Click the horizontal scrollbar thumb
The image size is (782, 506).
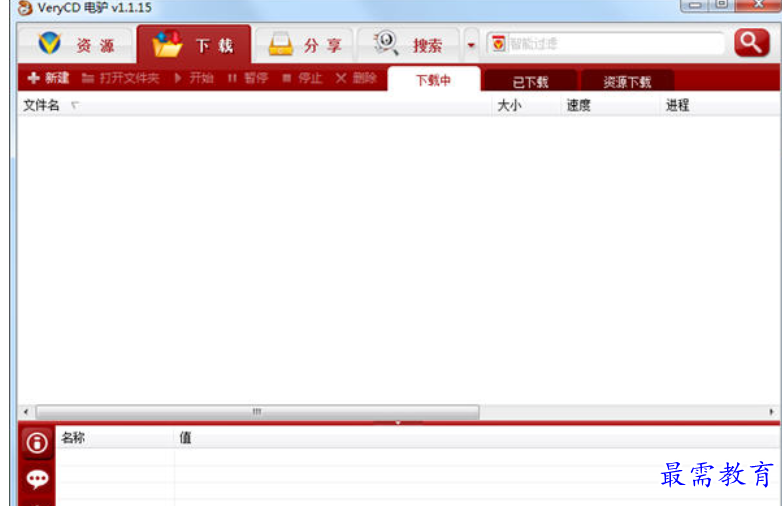tap(257, 412)
